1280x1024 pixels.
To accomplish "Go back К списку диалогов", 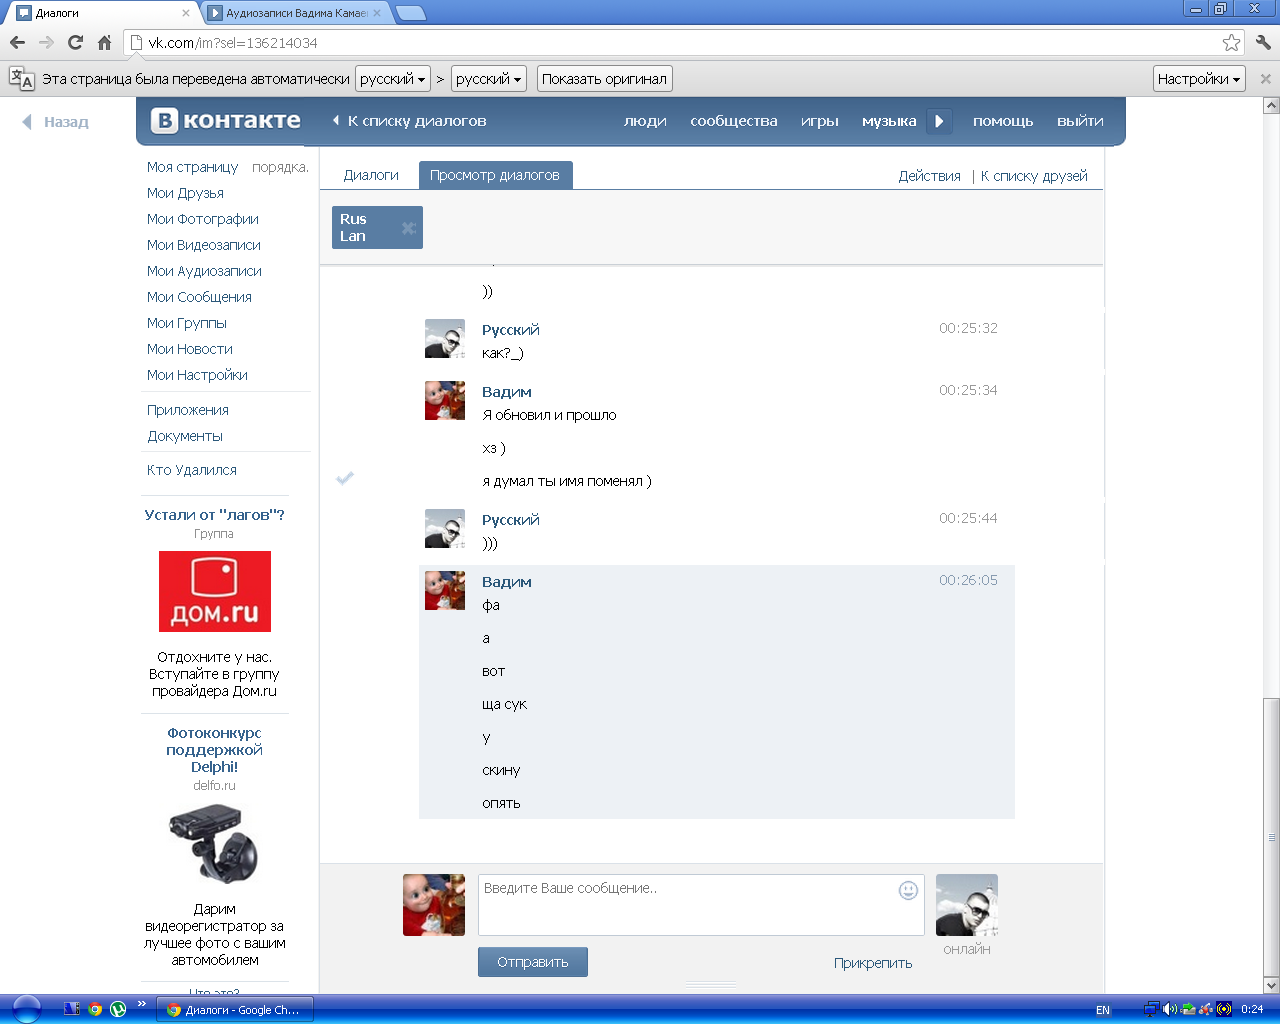I will [x=409, y=121].
